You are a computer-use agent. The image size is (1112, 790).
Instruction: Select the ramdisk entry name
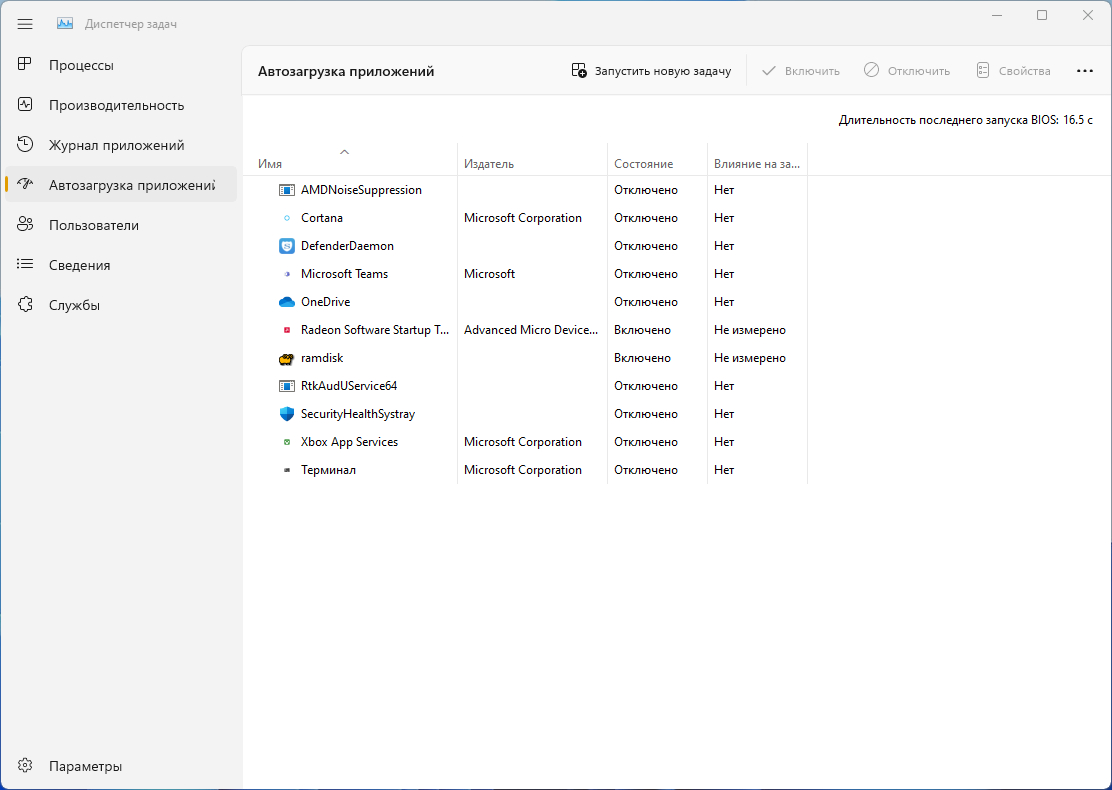pos(322,358)
